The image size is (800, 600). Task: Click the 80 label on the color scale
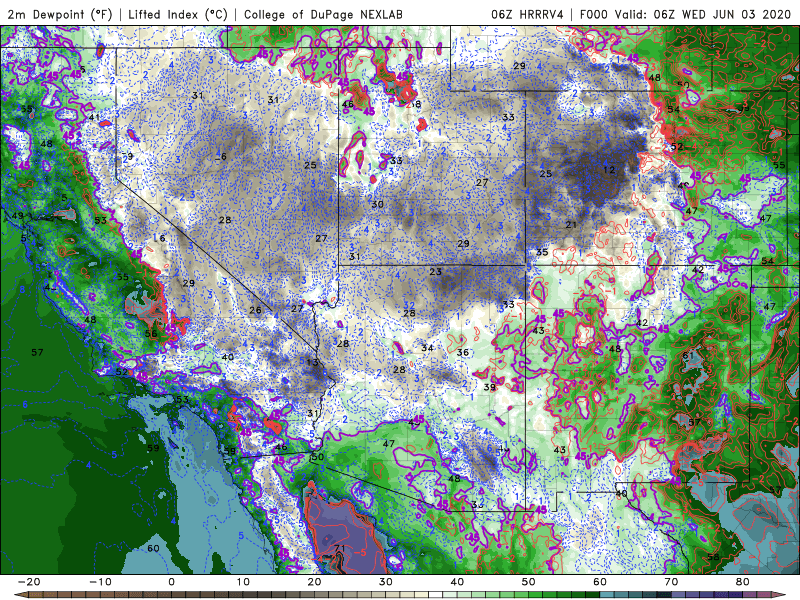[x=743, y=582]
